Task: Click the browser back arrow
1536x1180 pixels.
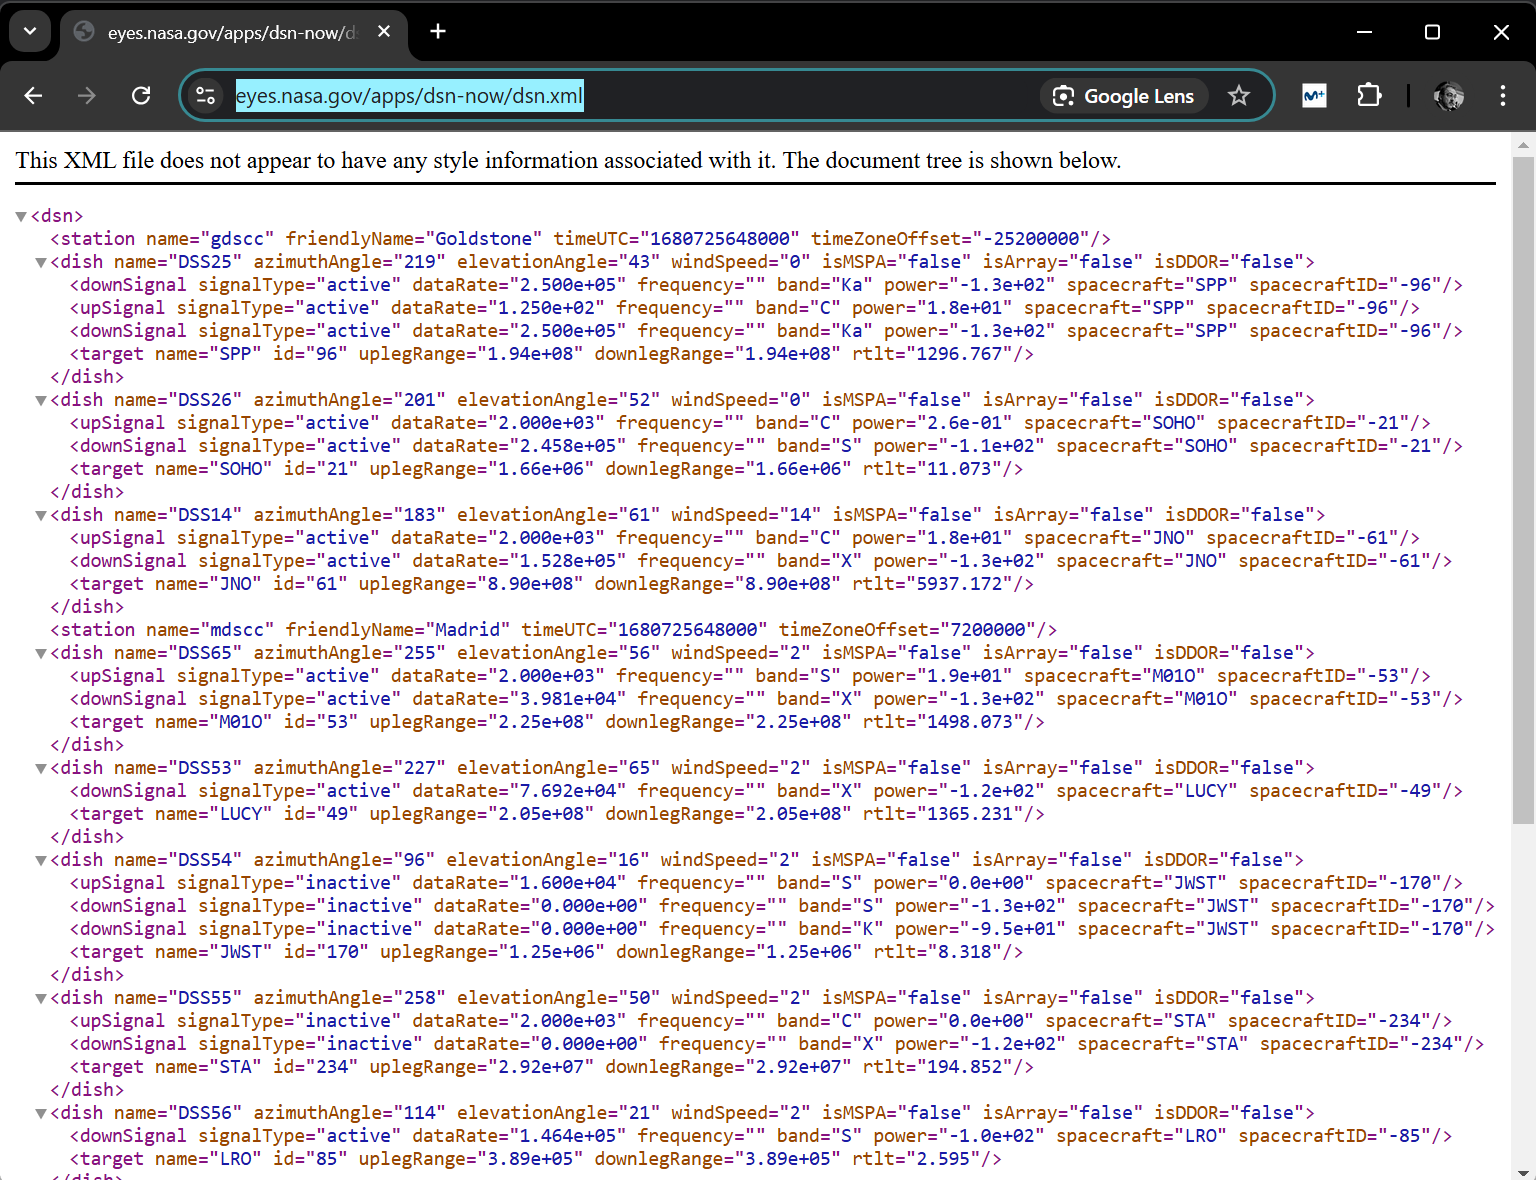Action: tap(33, 96)
